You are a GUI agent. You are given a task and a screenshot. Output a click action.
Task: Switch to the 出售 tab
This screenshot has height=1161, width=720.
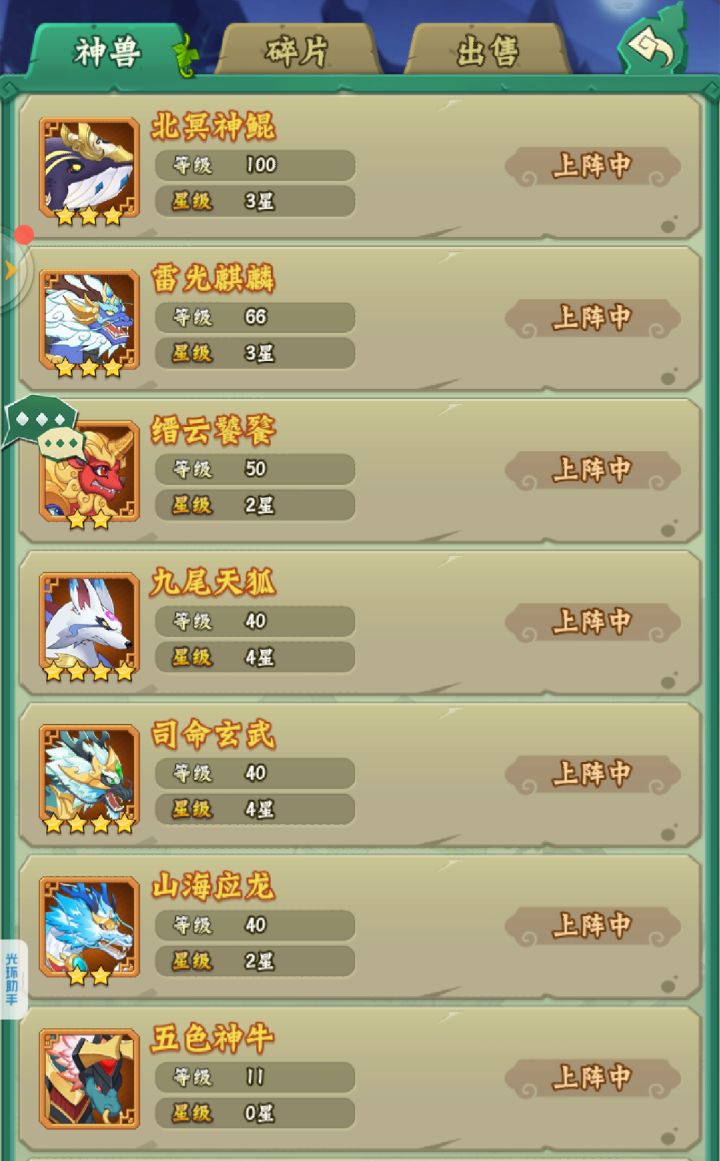click(487, 50)
